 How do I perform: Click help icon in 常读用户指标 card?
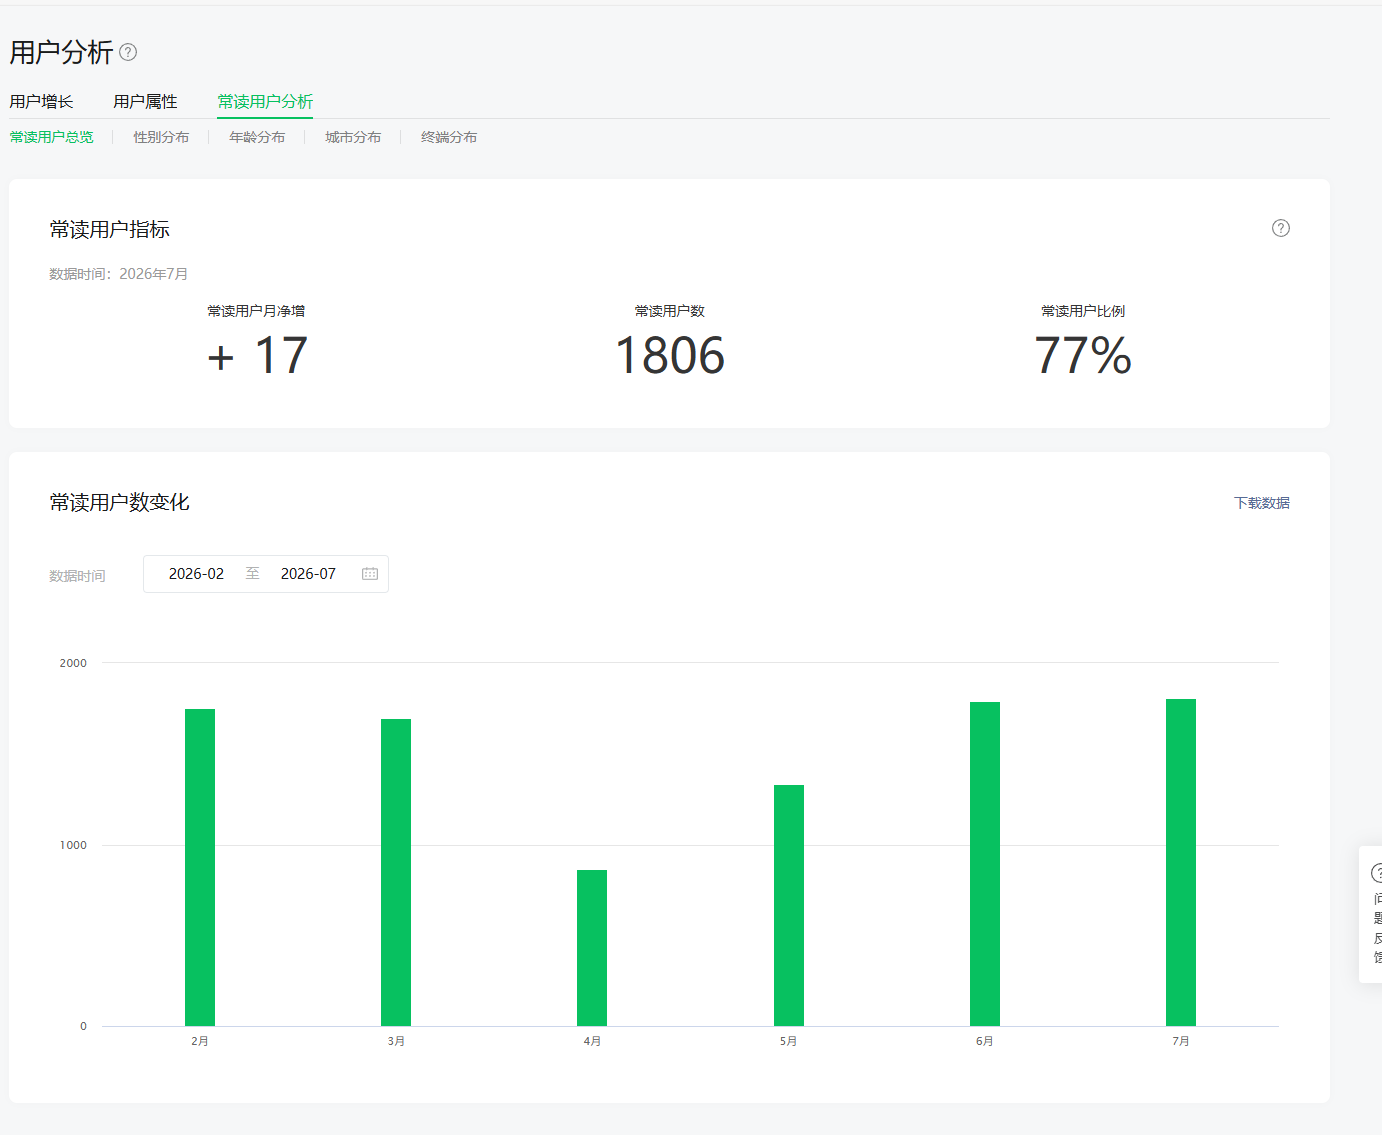point(1280,228)
